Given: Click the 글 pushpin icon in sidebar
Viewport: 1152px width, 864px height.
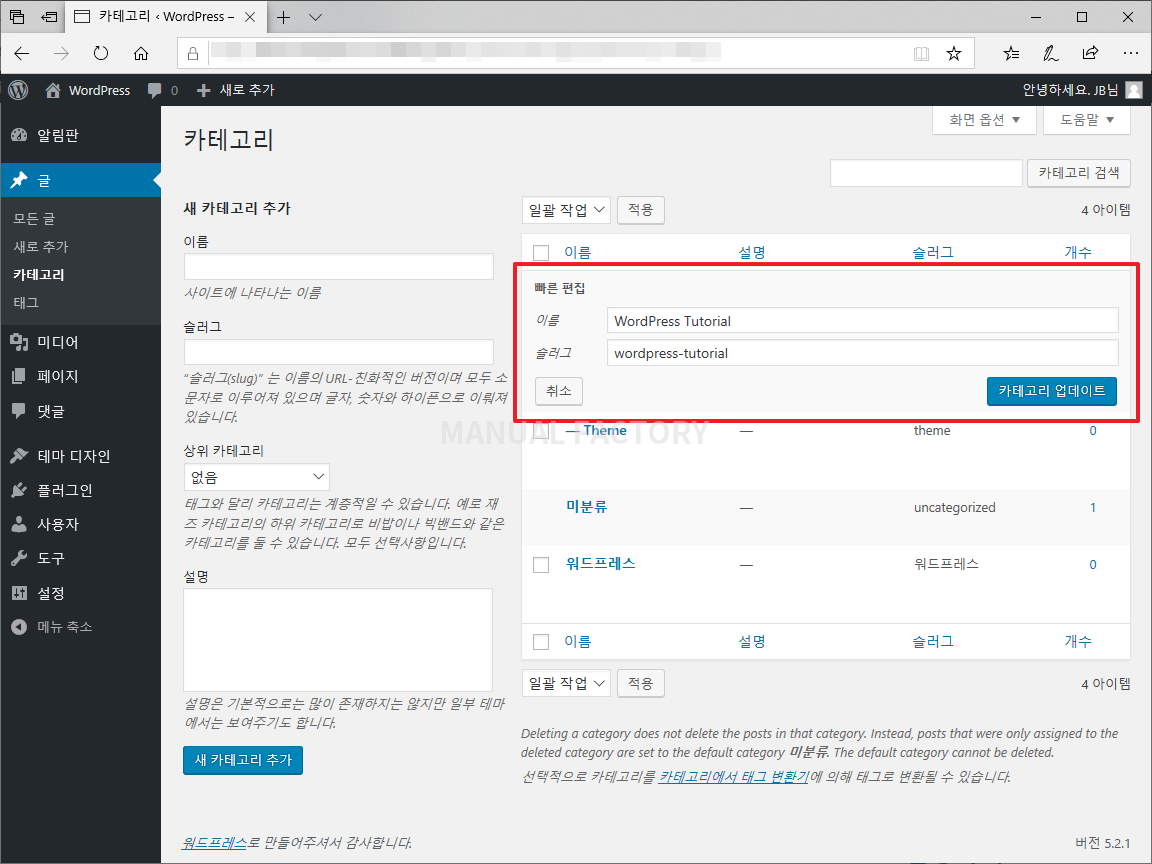Looking at the screenshot, I should point(19,180).
